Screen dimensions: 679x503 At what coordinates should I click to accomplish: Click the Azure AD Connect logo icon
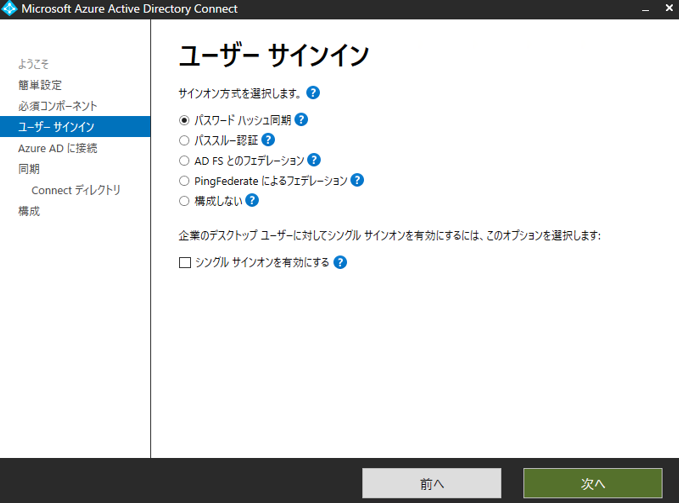point(10,9)
